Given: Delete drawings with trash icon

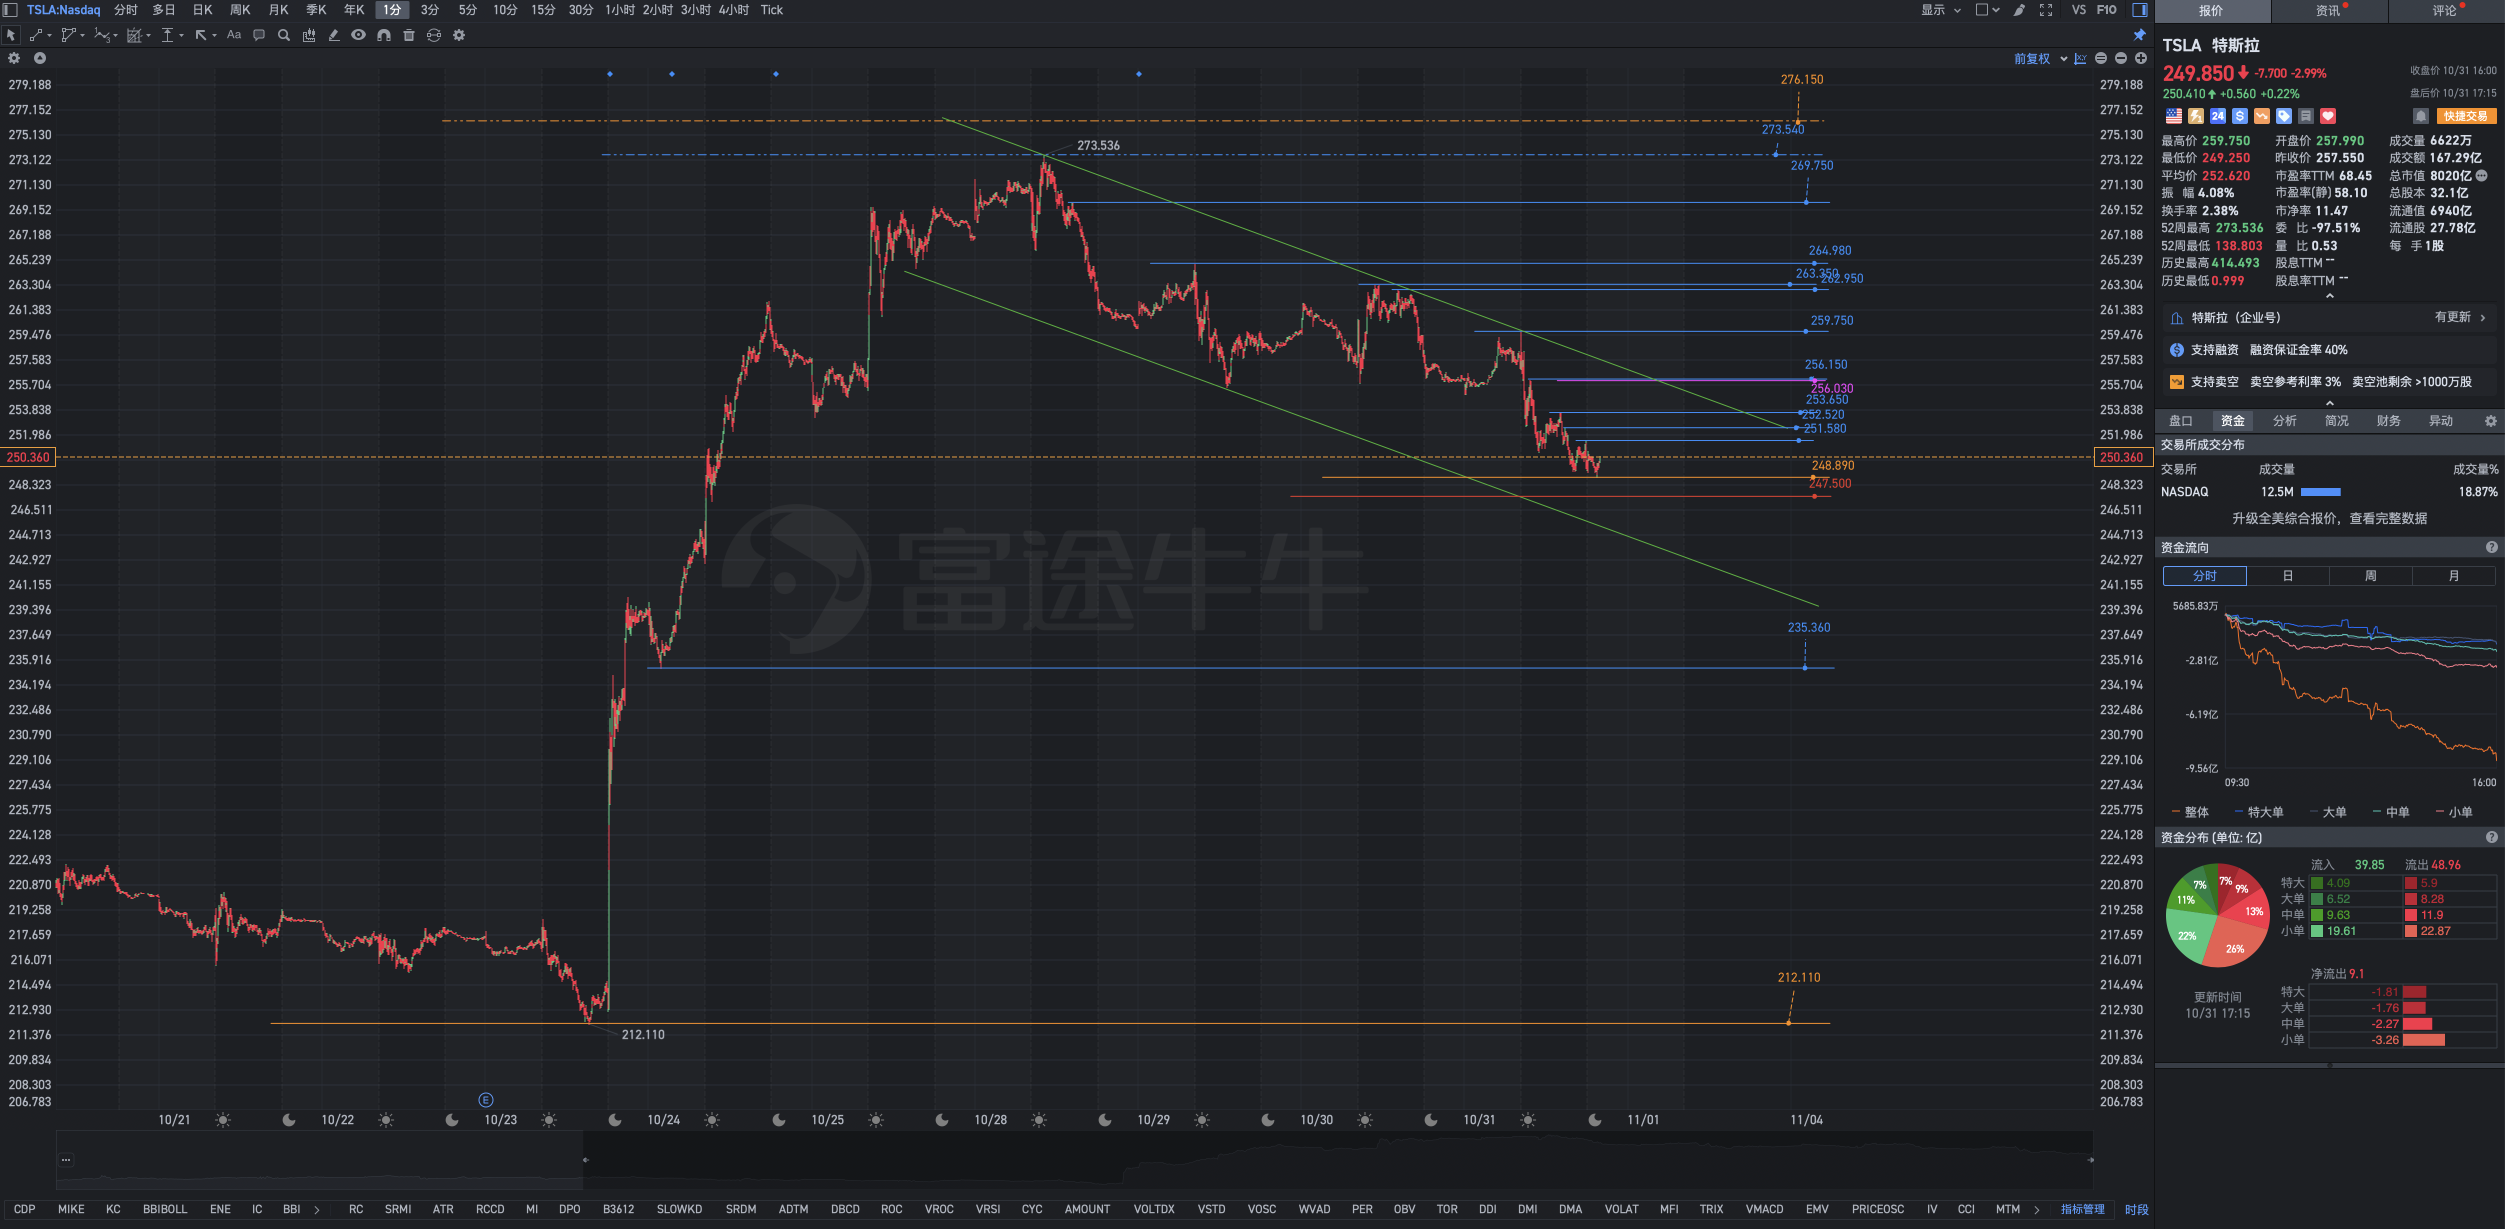Looking at the screenshot, I should 409,35.
